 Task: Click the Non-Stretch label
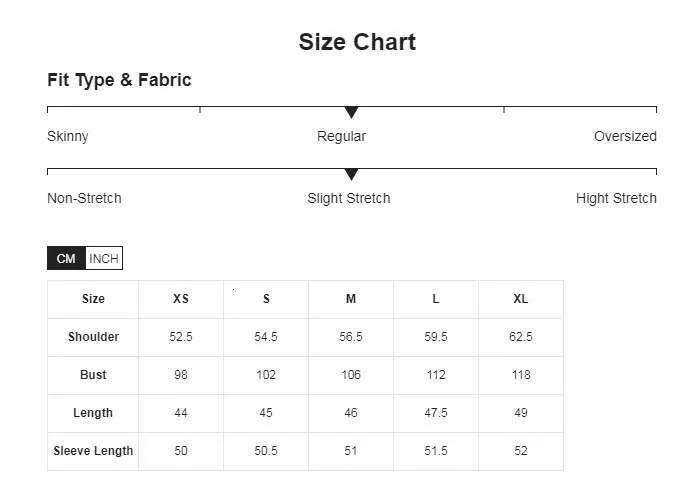84,198
